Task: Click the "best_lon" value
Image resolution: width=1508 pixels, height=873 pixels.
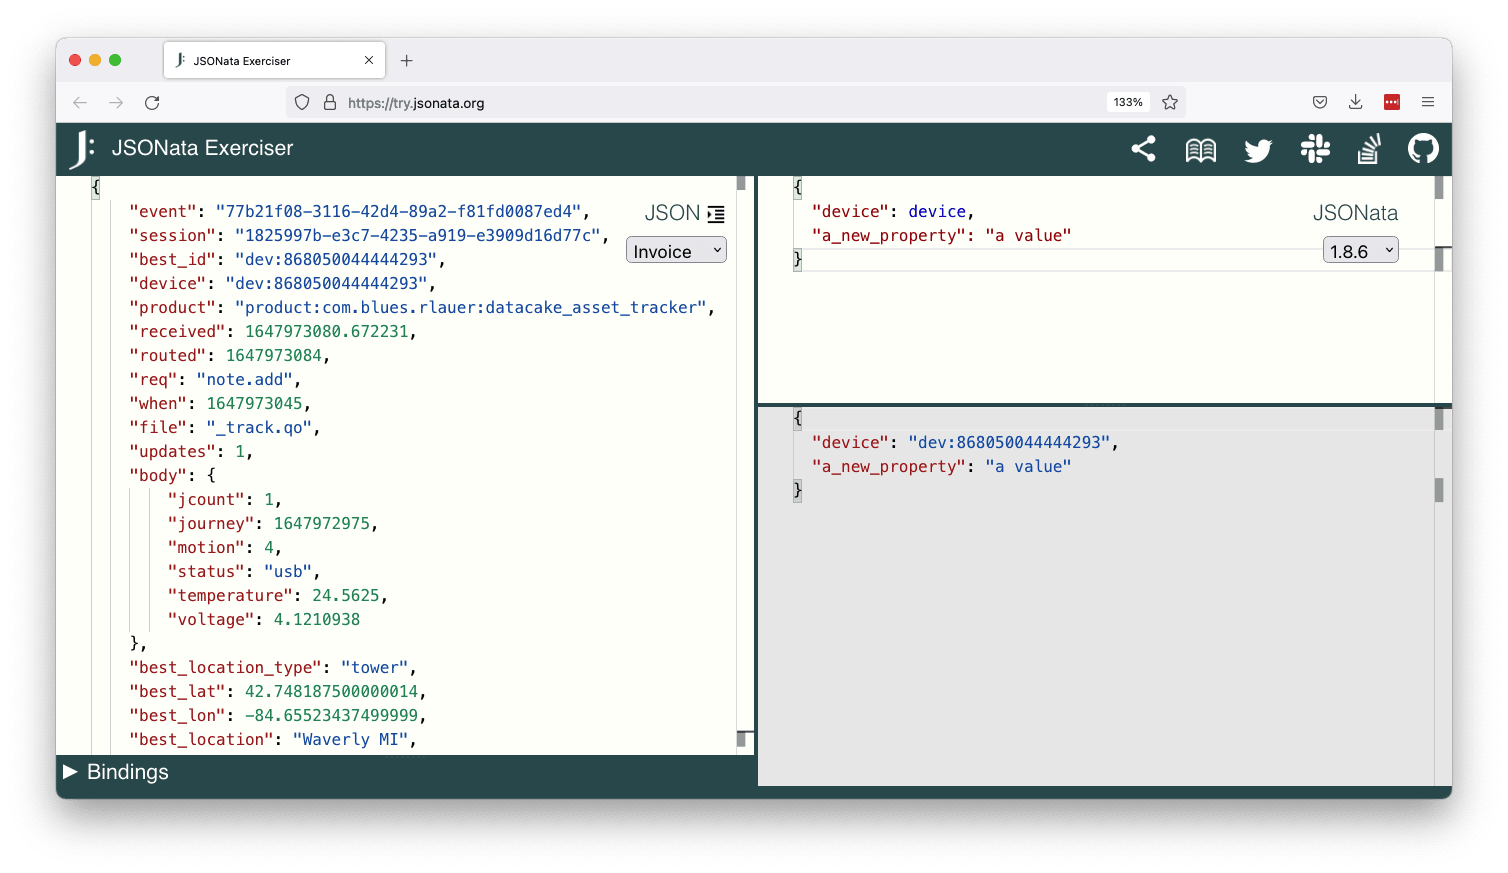Action: pos(332,715)
